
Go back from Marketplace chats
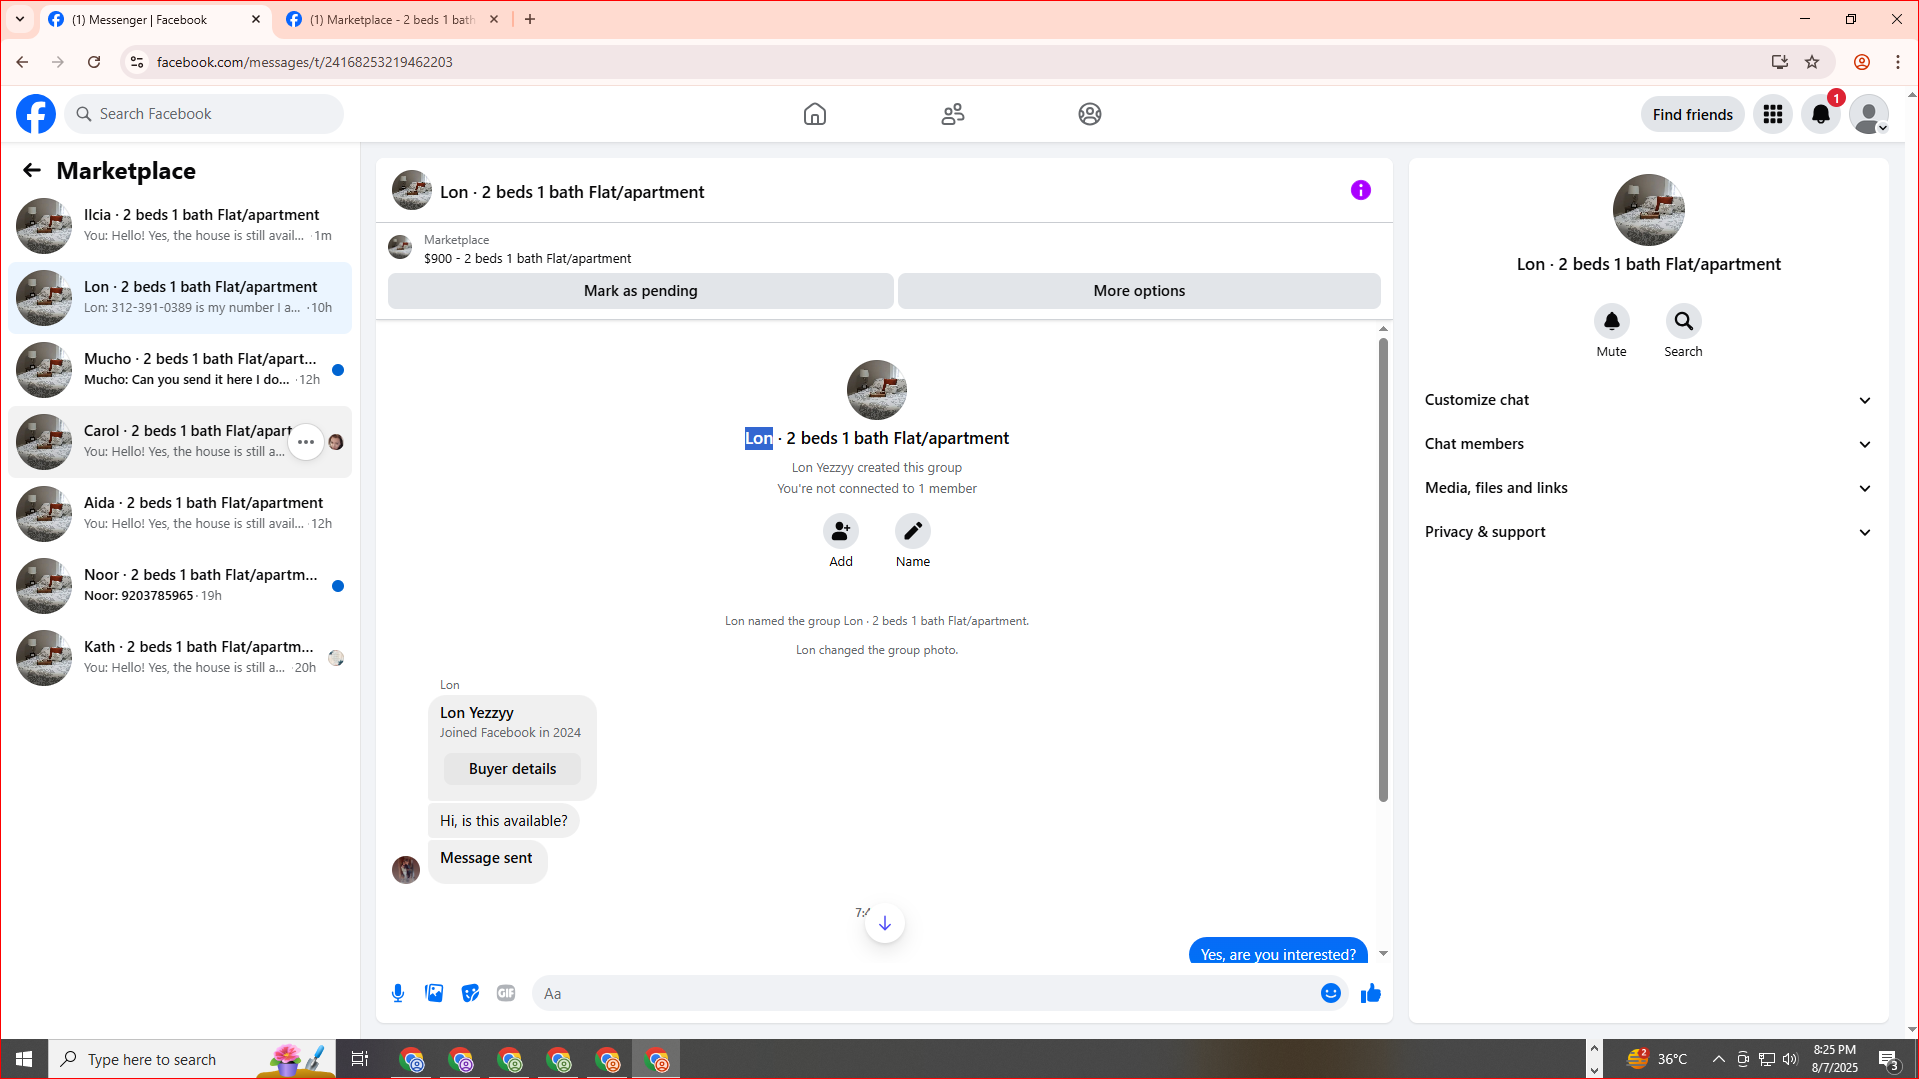[x=32, y=171]
